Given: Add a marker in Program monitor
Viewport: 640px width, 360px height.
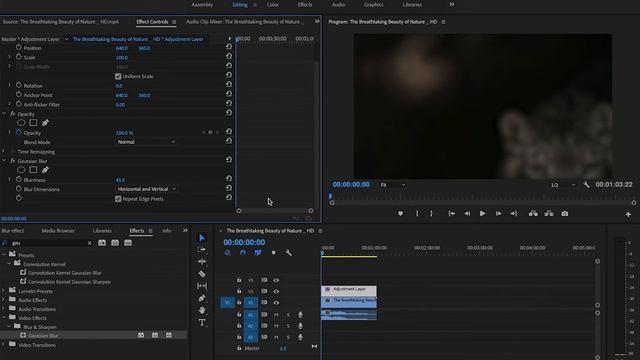Looking at the screenshot, I should [400, 213].
